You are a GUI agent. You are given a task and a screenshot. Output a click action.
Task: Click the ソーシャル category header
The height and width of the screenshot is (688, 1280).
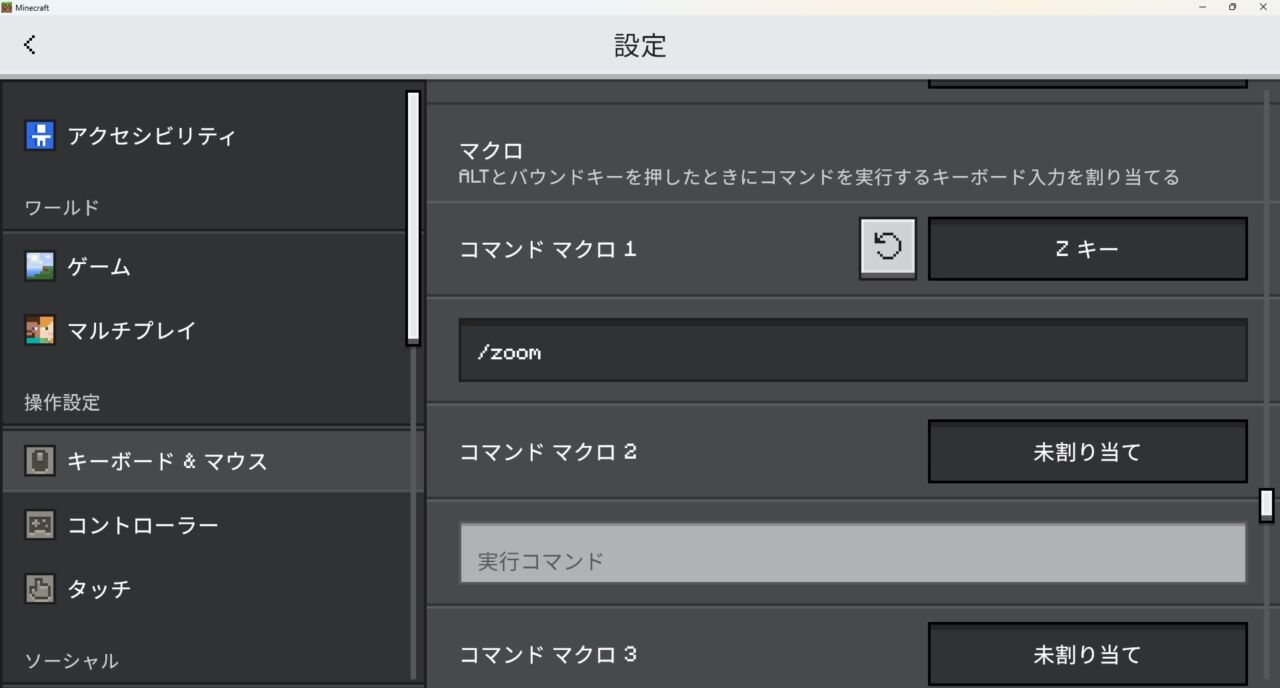(x=71, y=661)
